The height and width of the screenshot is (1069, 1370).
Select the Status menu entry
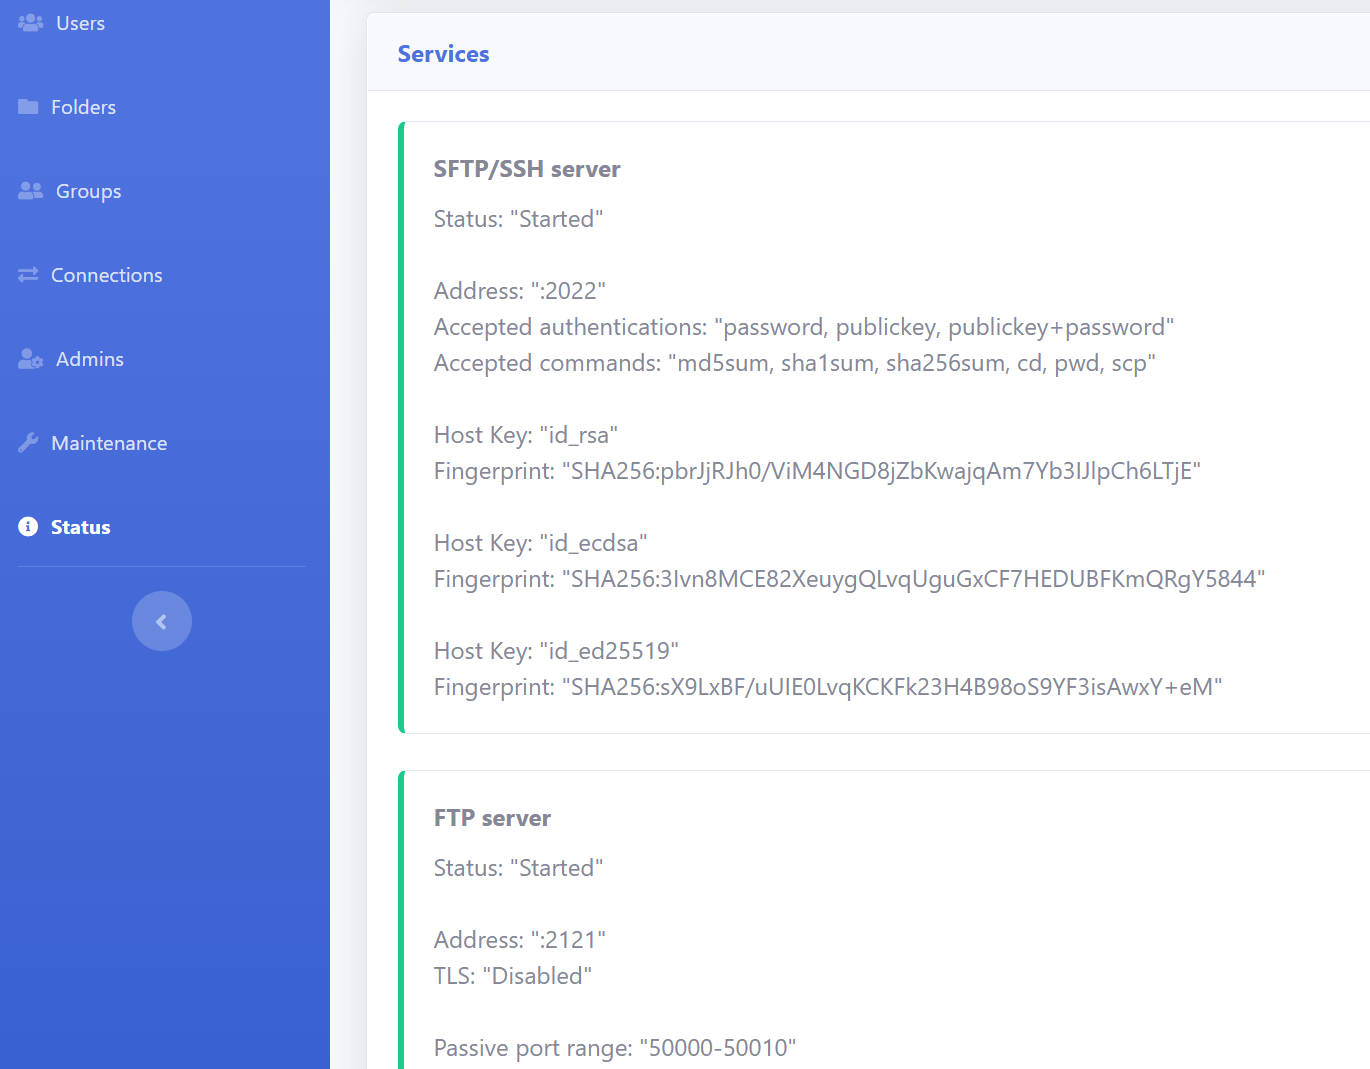coord(80,526)
